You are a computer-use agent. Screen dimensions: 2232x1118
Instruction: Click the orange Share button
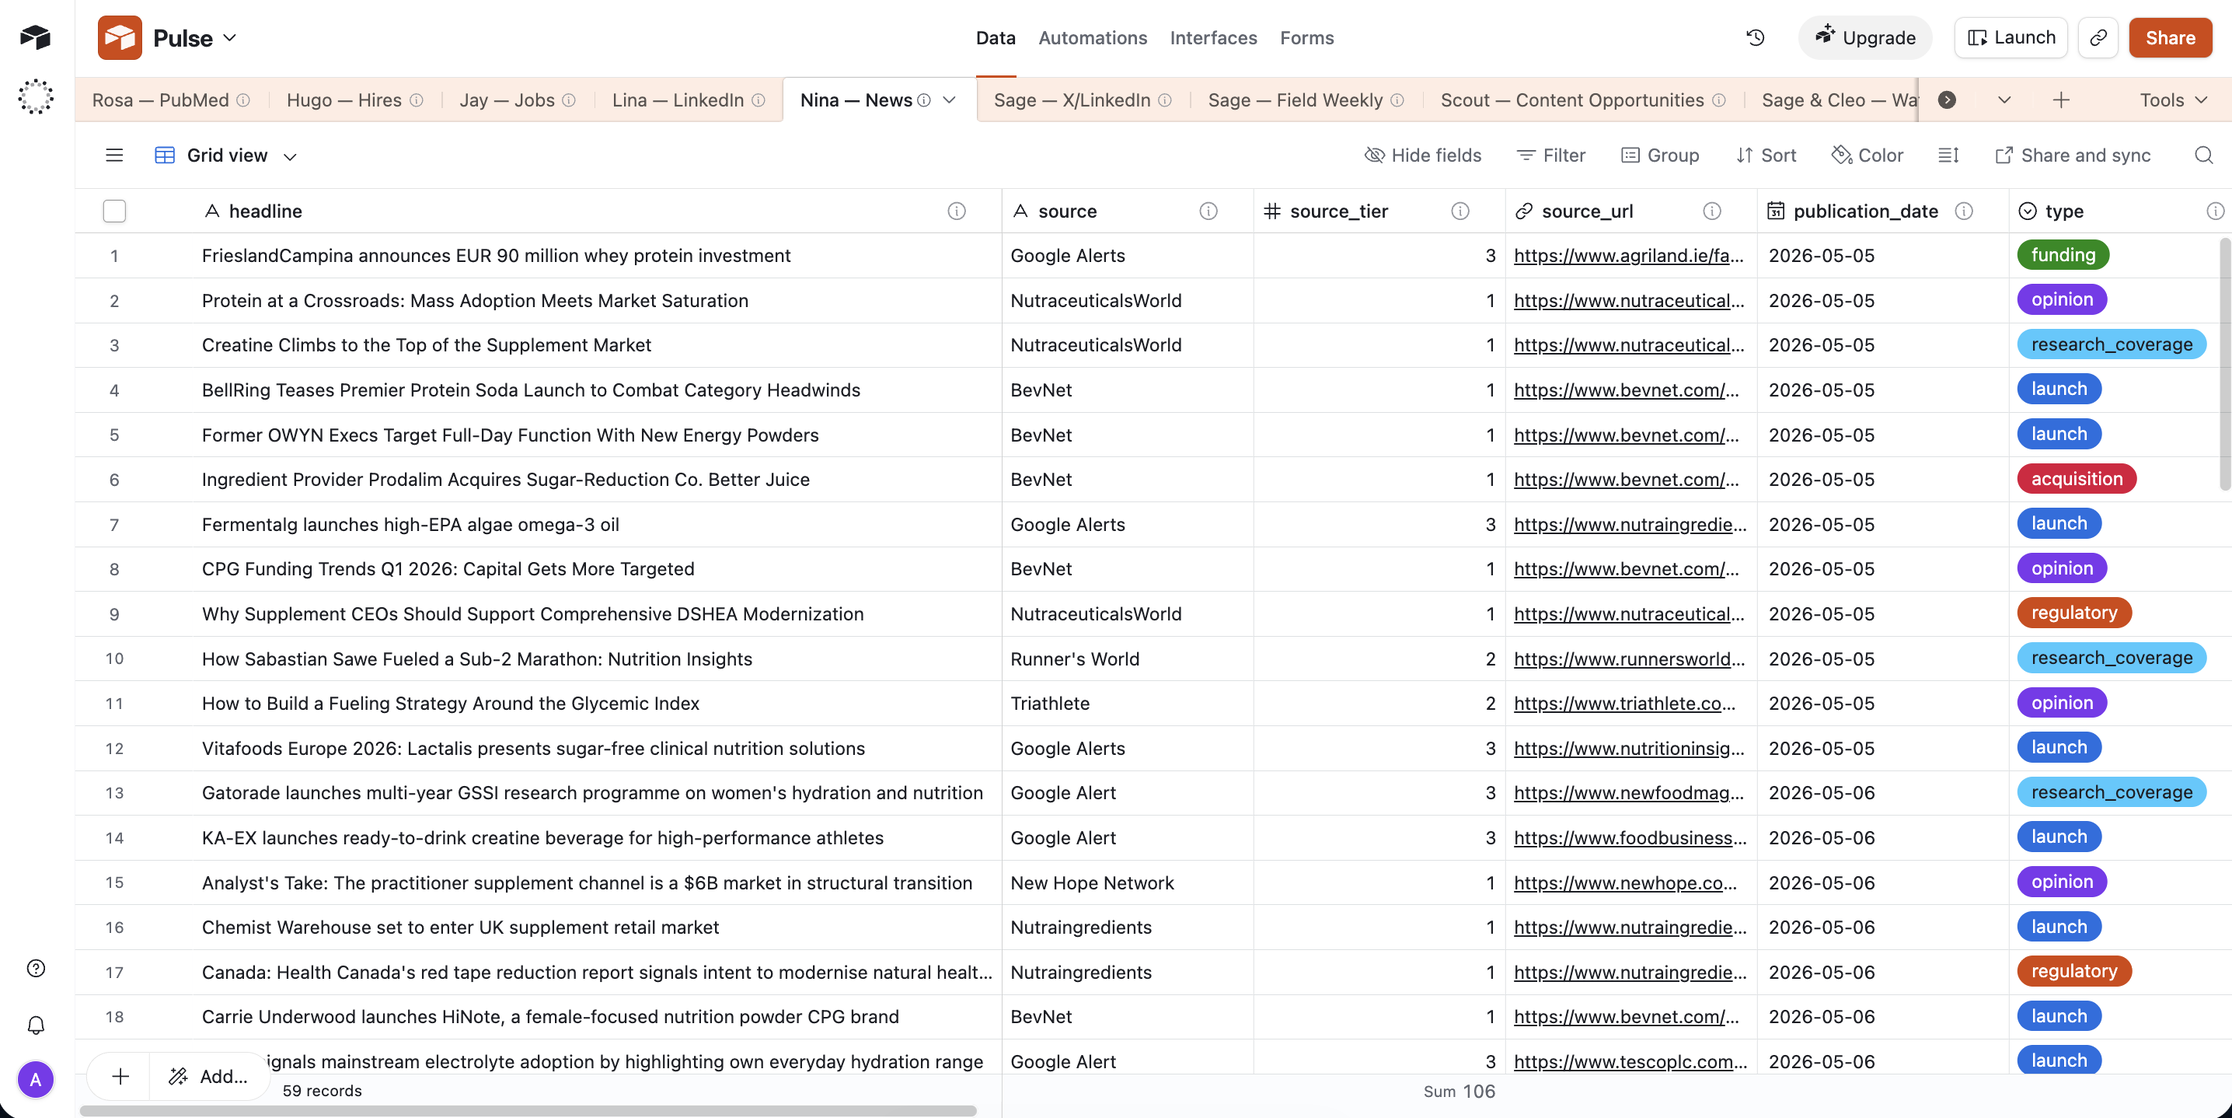pyautogui.click(x=2170, y=38)
